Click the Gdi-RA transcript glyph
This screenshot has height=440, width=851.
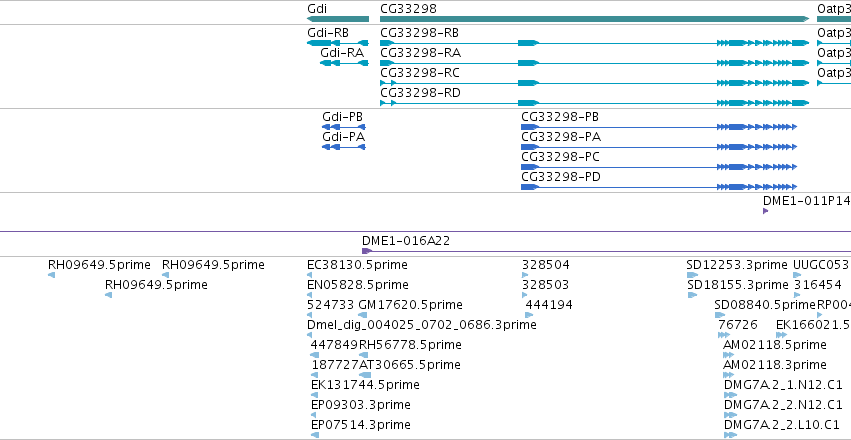(344, 63)
